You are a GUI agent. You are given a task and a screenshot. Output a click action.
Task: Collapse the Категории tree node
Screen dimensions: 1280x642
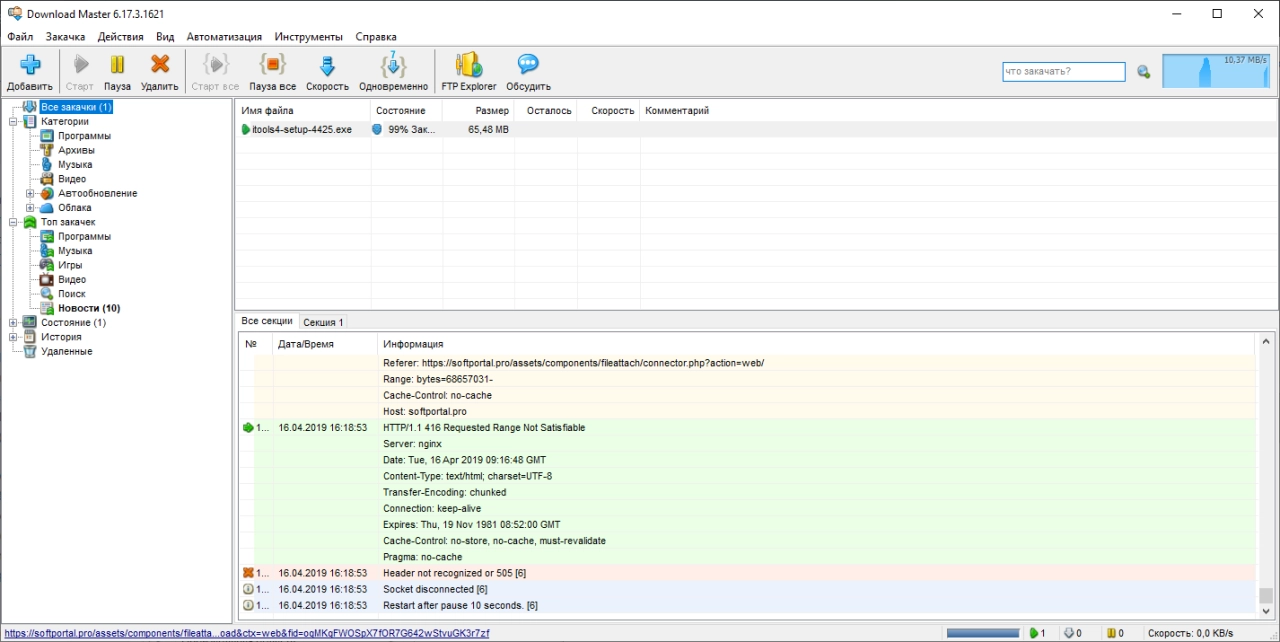(x=13, y=121)
